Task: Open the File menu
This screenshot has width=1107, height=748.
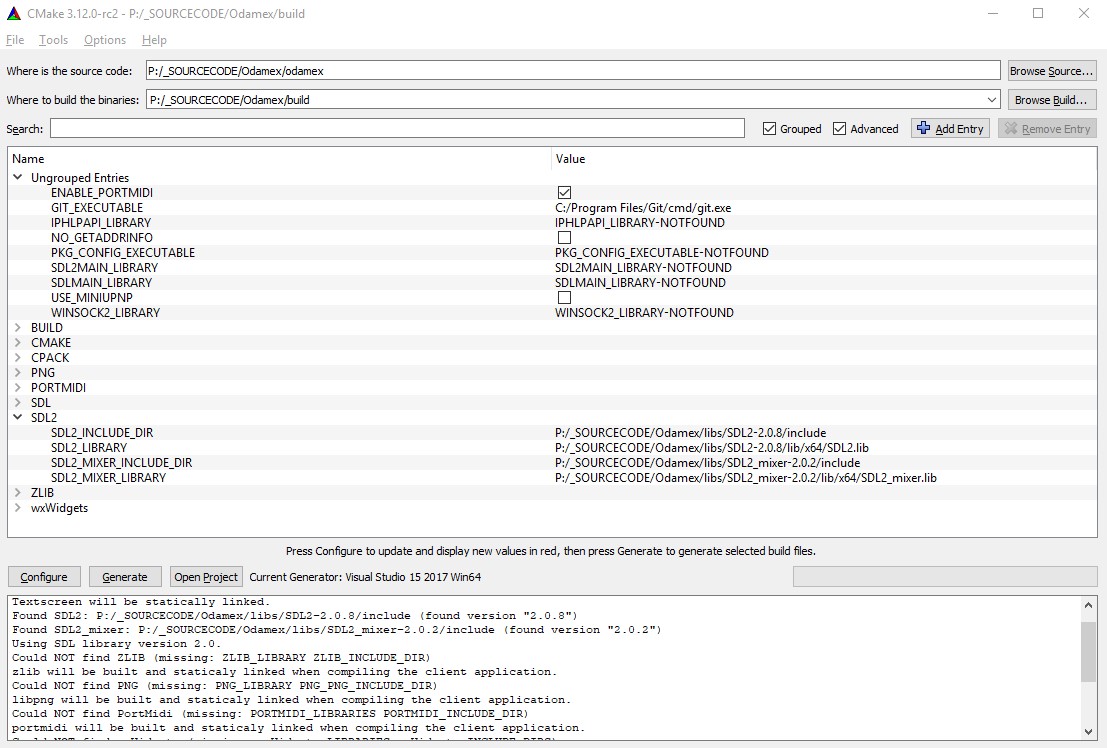Action: click(15, 40)
